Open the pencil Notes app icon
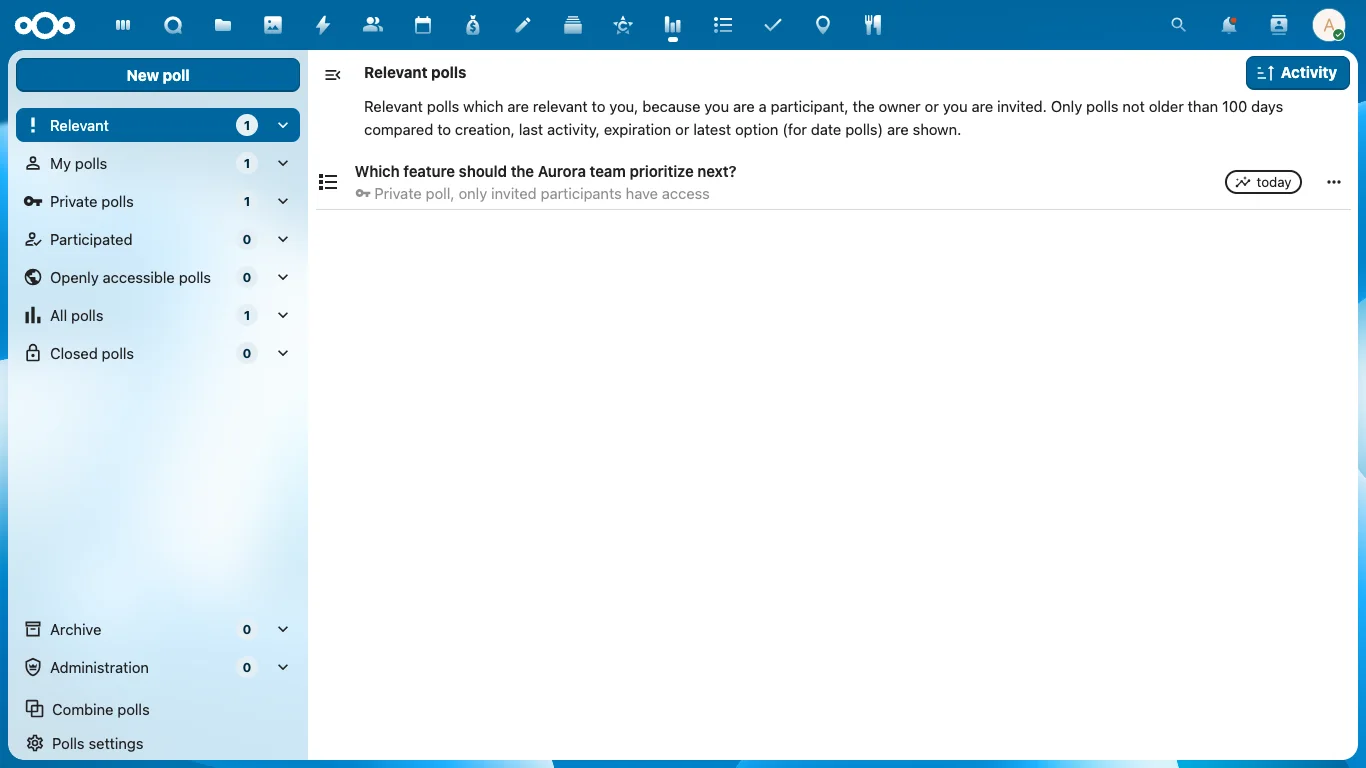The width and height of the screenshot is (1366, 768). (523, 25)
